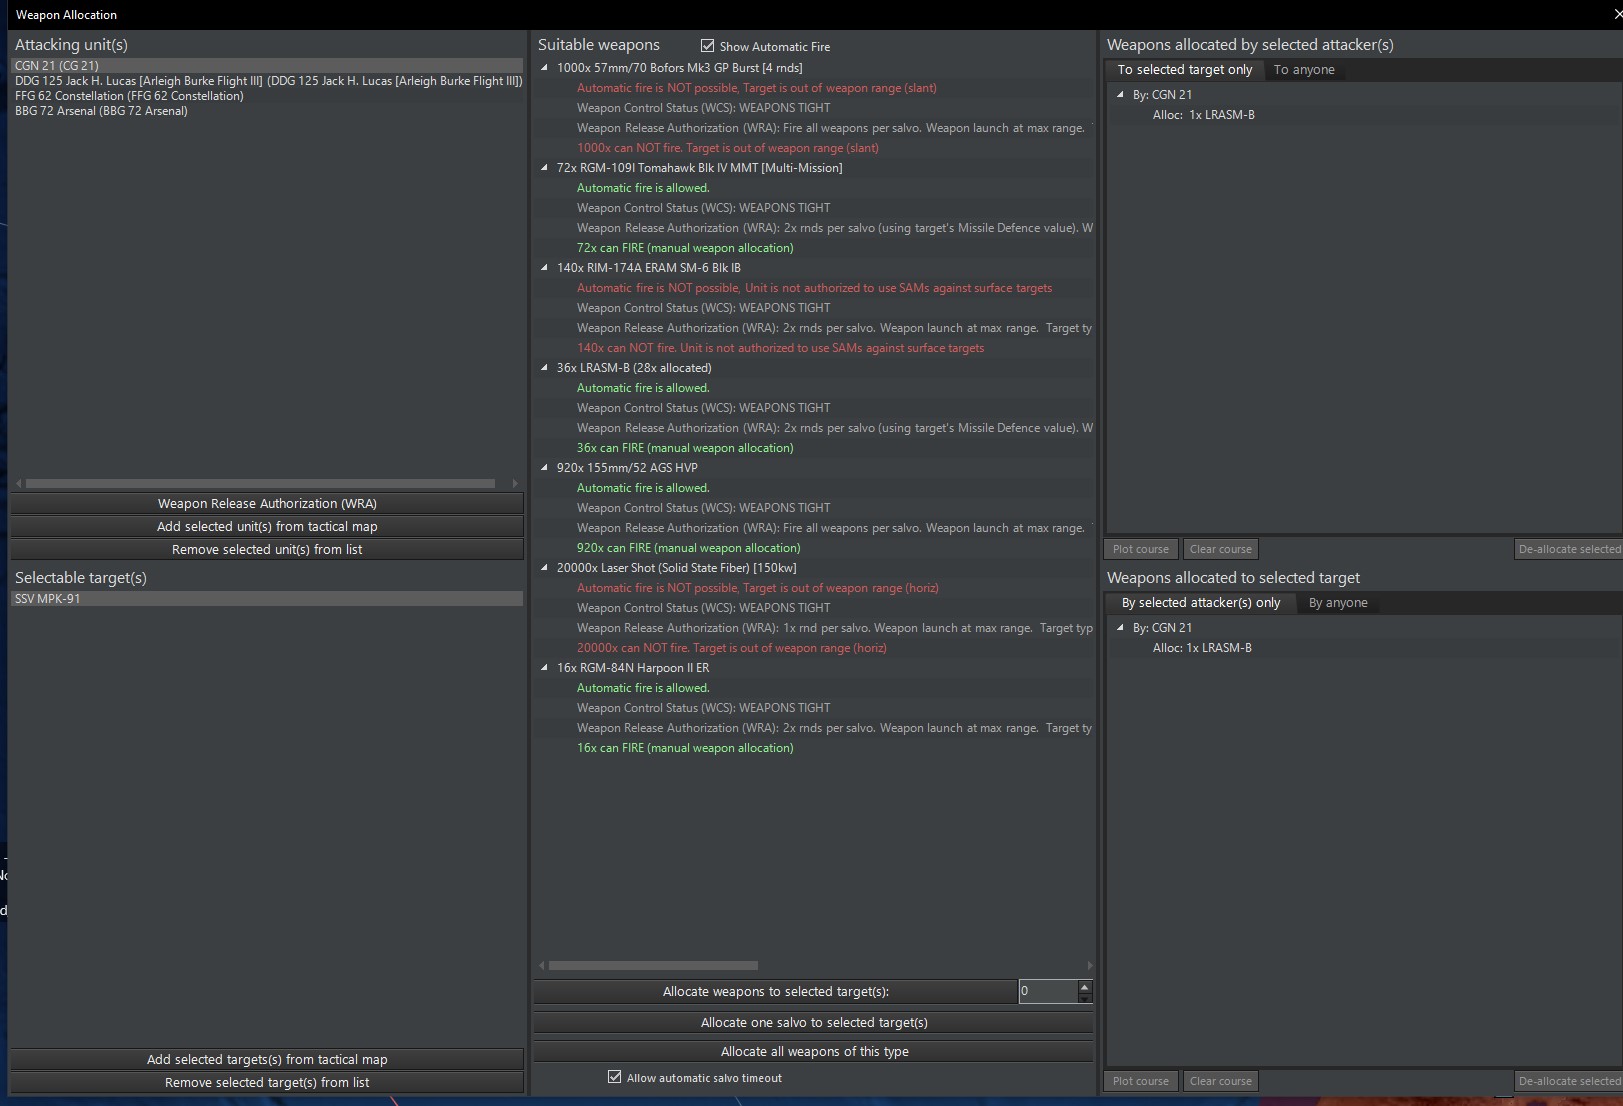This screenshot has height=1106, width=1623.
Task: Click the attacking units horizontal scrollbar
Action: tap(260, 484)
